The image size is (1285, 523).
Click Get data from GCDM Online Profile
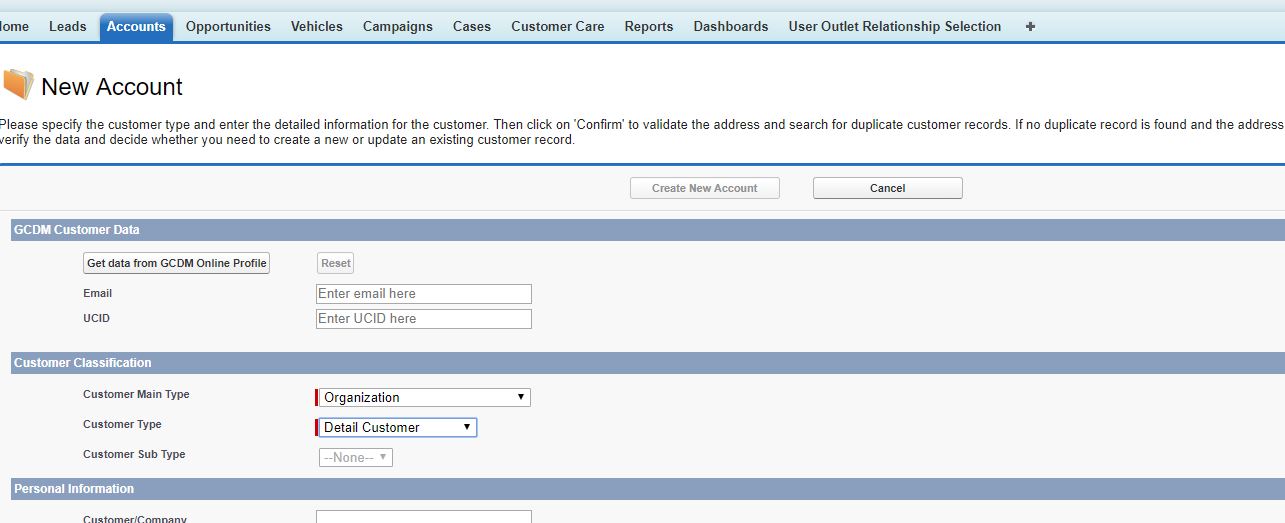176,263
